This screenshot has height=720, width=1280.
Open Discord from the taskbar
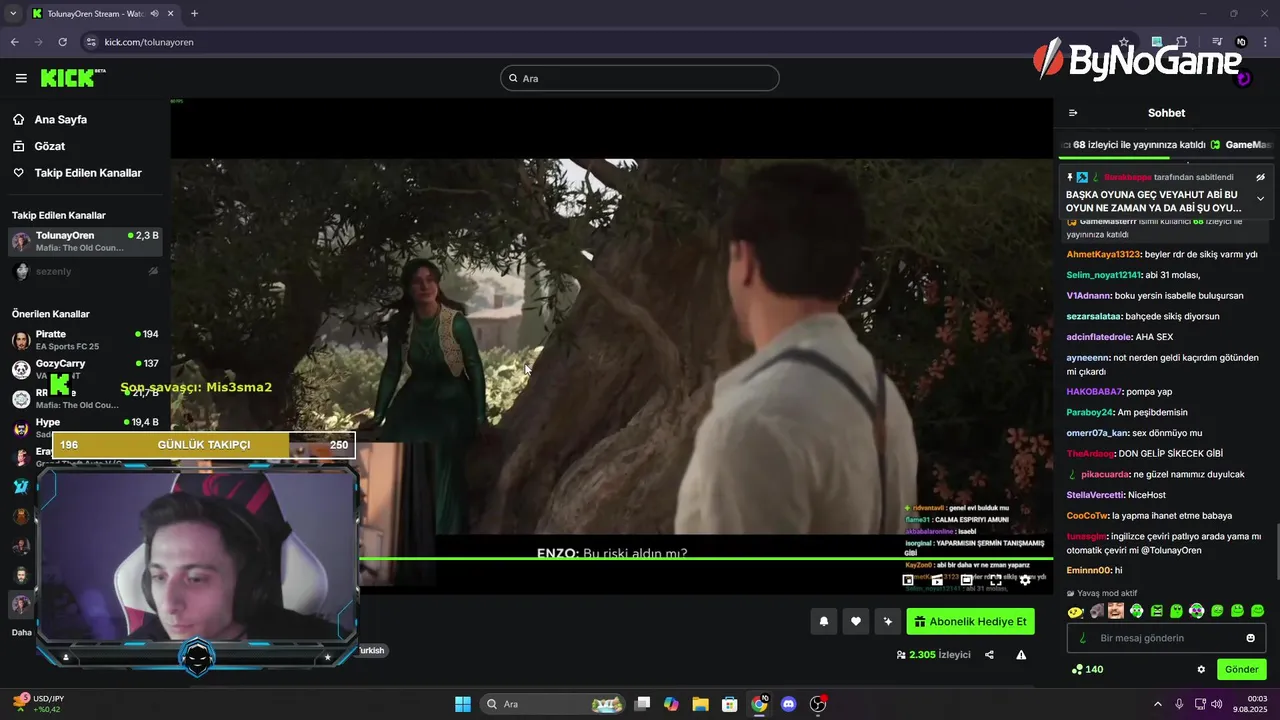click(788, 704)
